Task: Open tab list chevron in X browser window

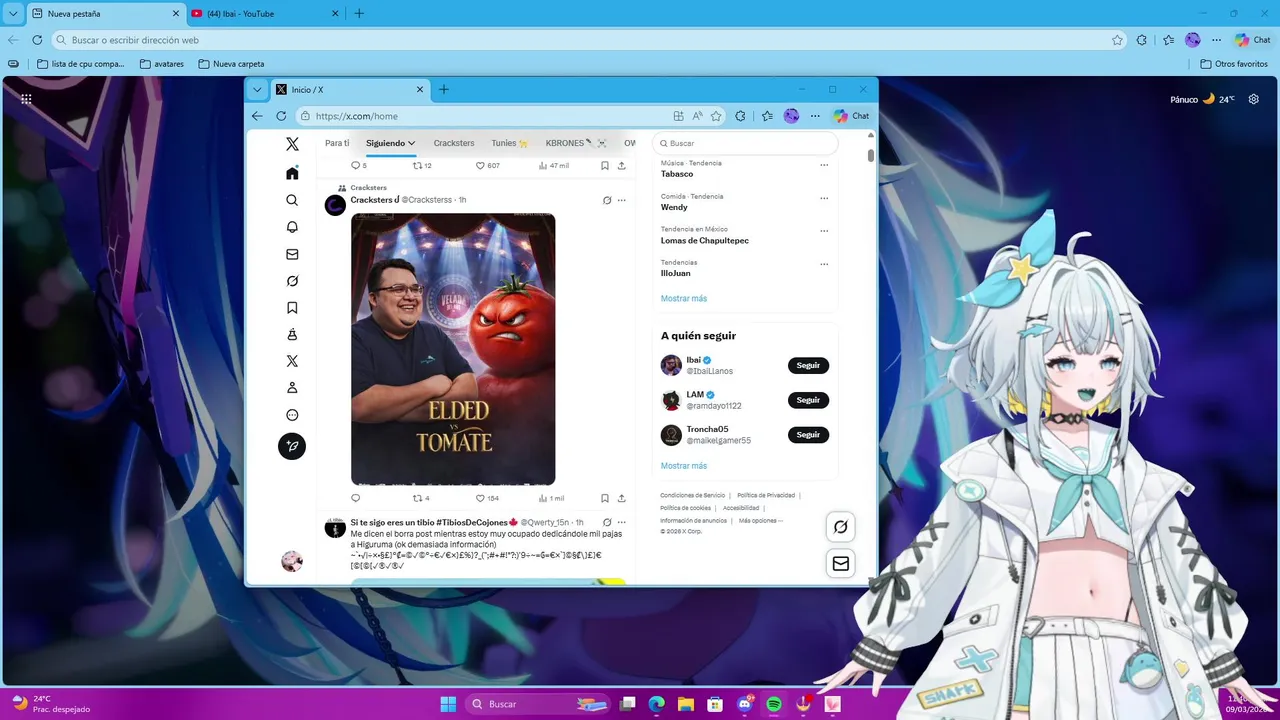Action: pos(257,89)
